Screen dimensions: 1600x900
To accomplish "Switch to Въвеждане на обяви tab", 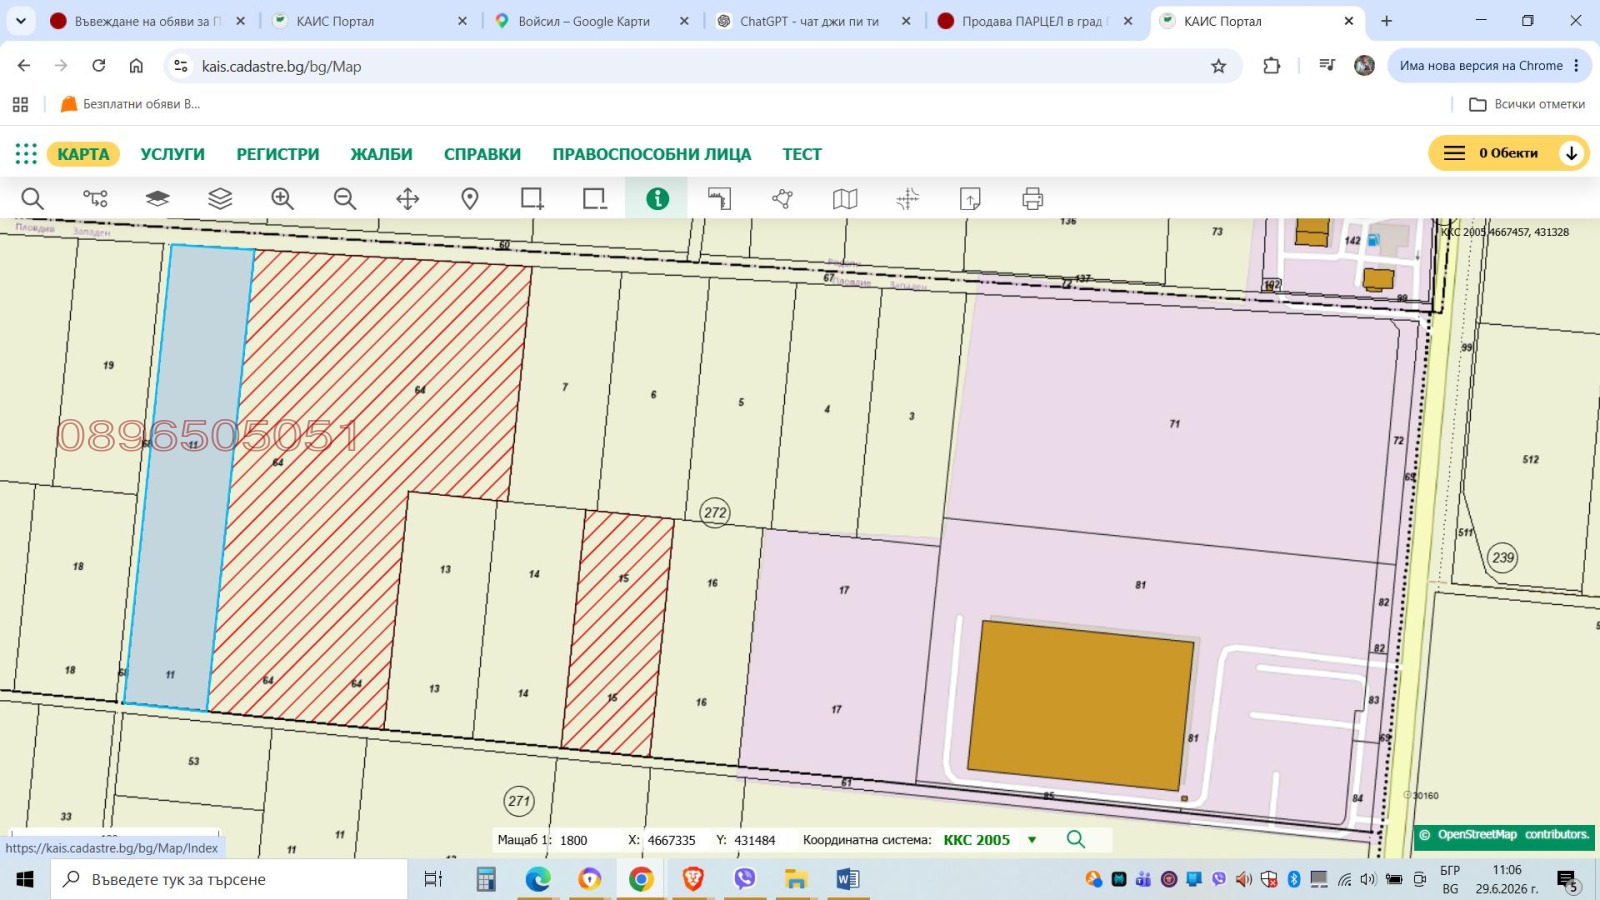I will pyautogui.click(x=148, y=21).
